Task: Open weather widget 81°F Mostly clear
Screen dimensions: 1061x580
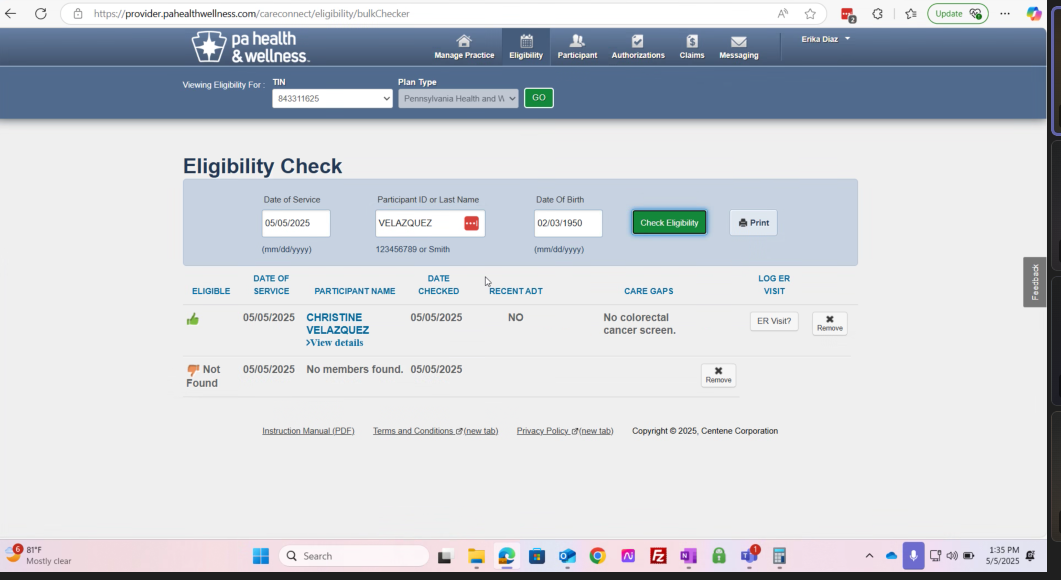Action: coord(39,555)
